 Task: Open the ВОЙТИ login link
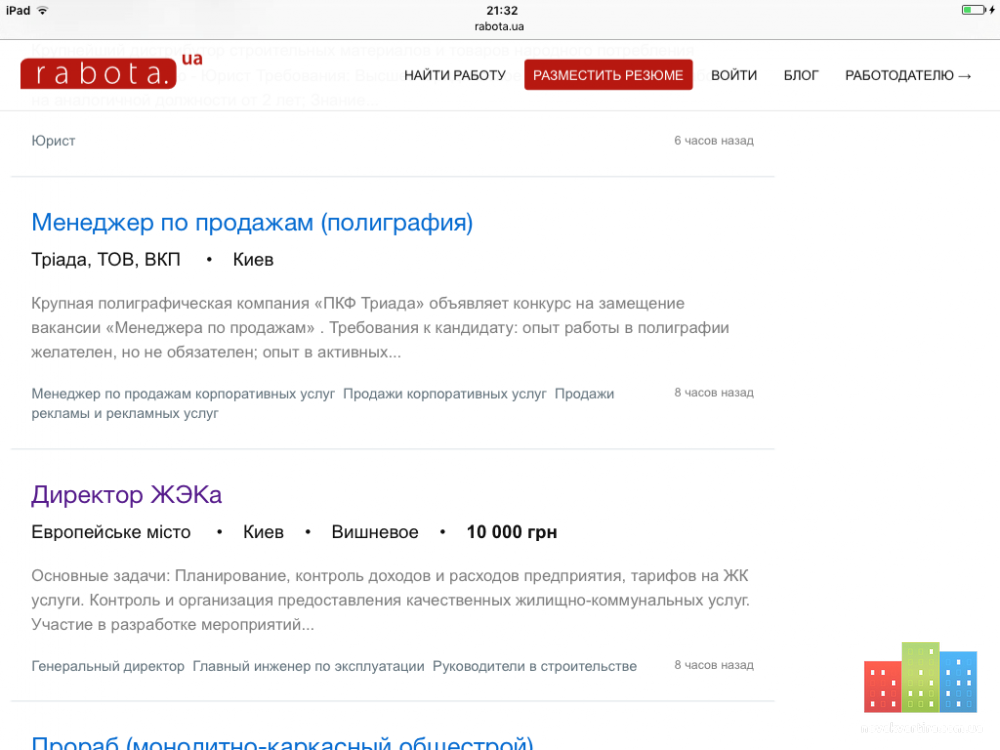[734, 75]
